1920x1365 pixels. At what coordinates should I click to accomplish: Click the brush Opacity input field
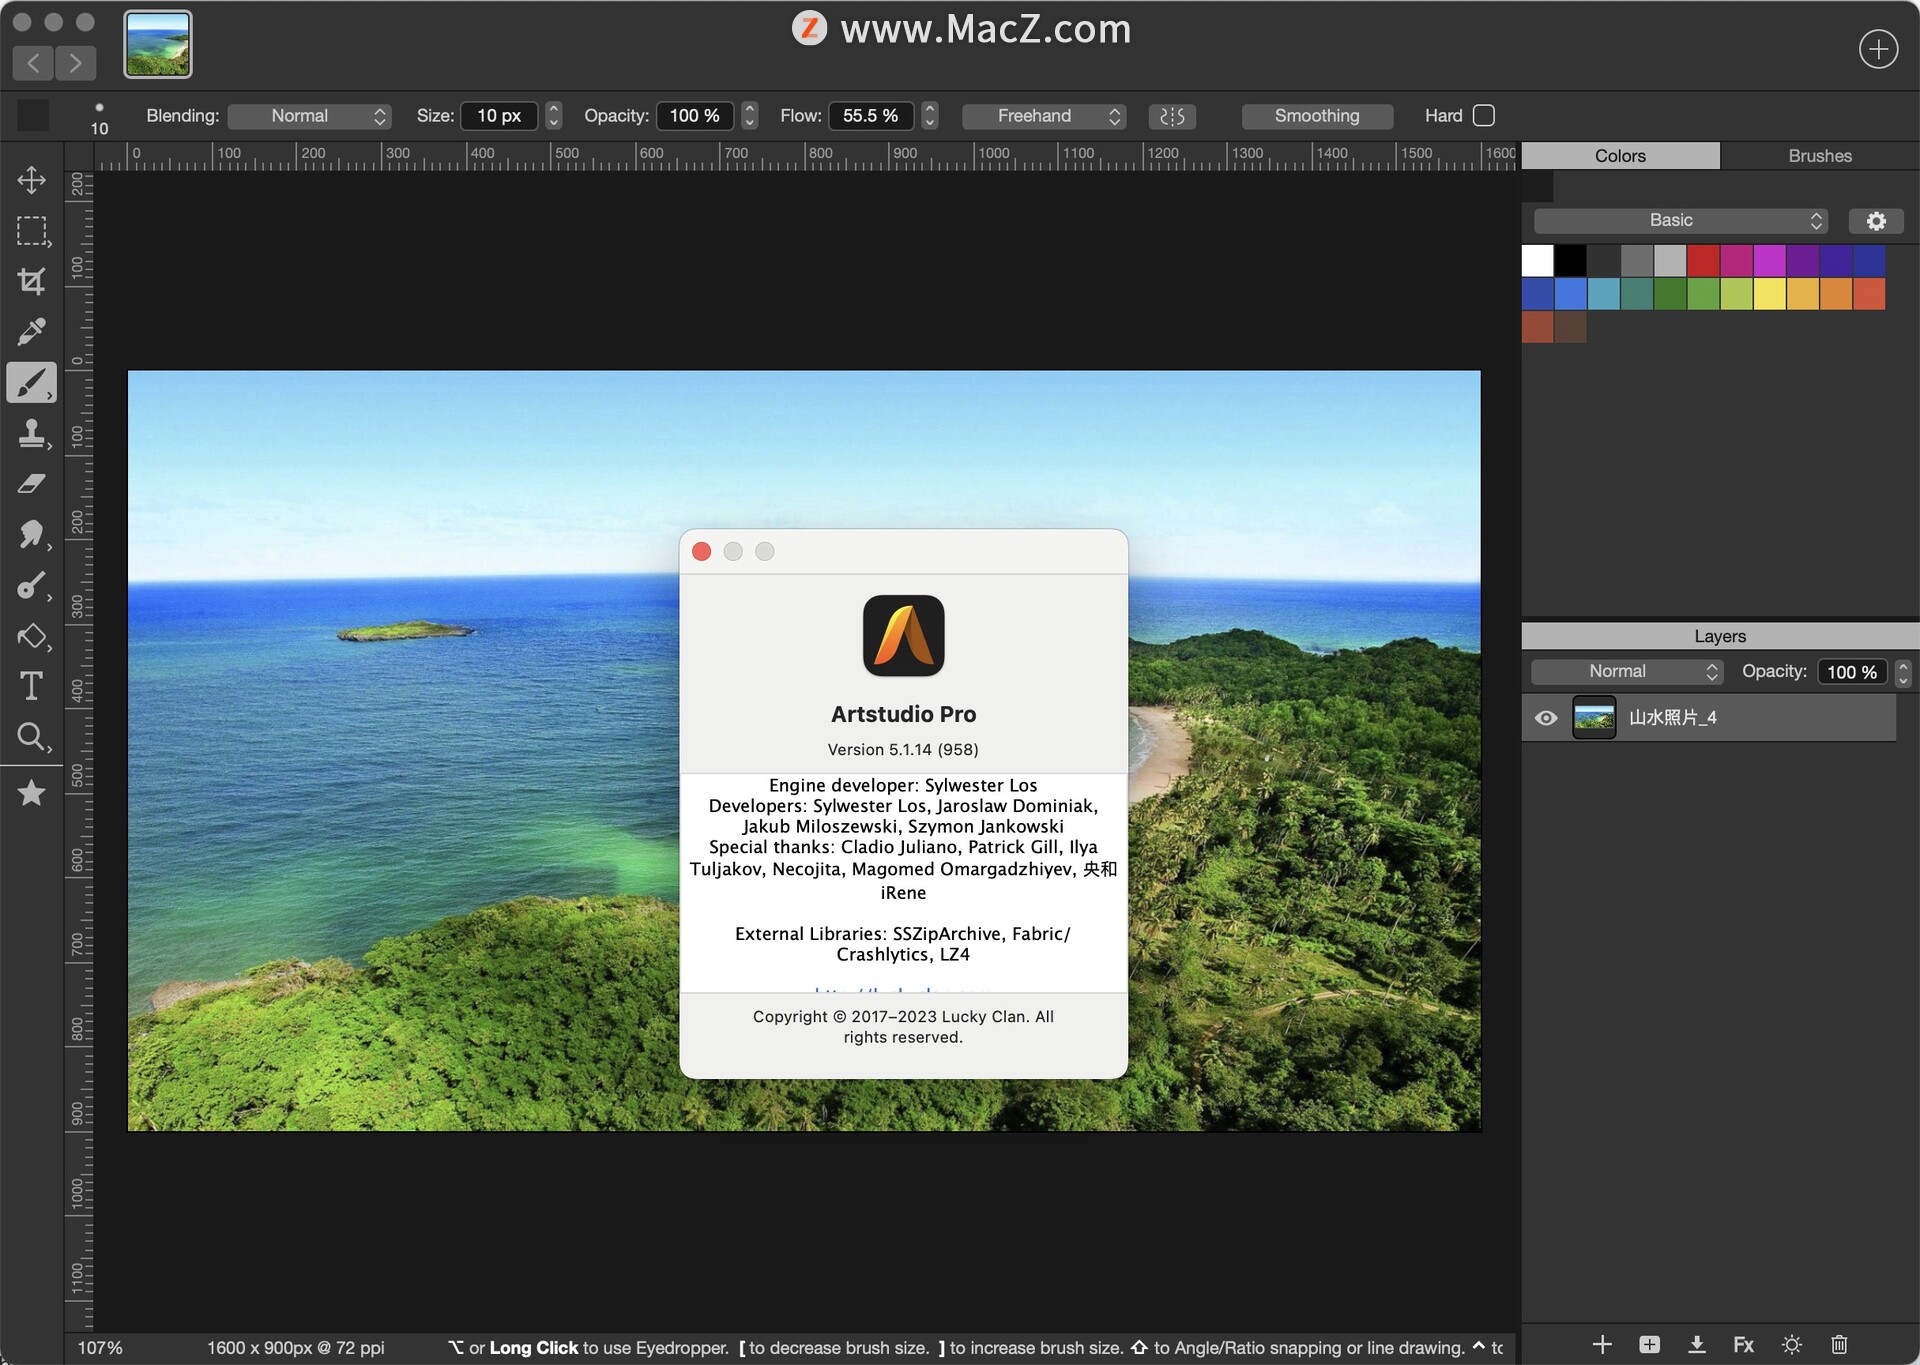click(695, 116)
